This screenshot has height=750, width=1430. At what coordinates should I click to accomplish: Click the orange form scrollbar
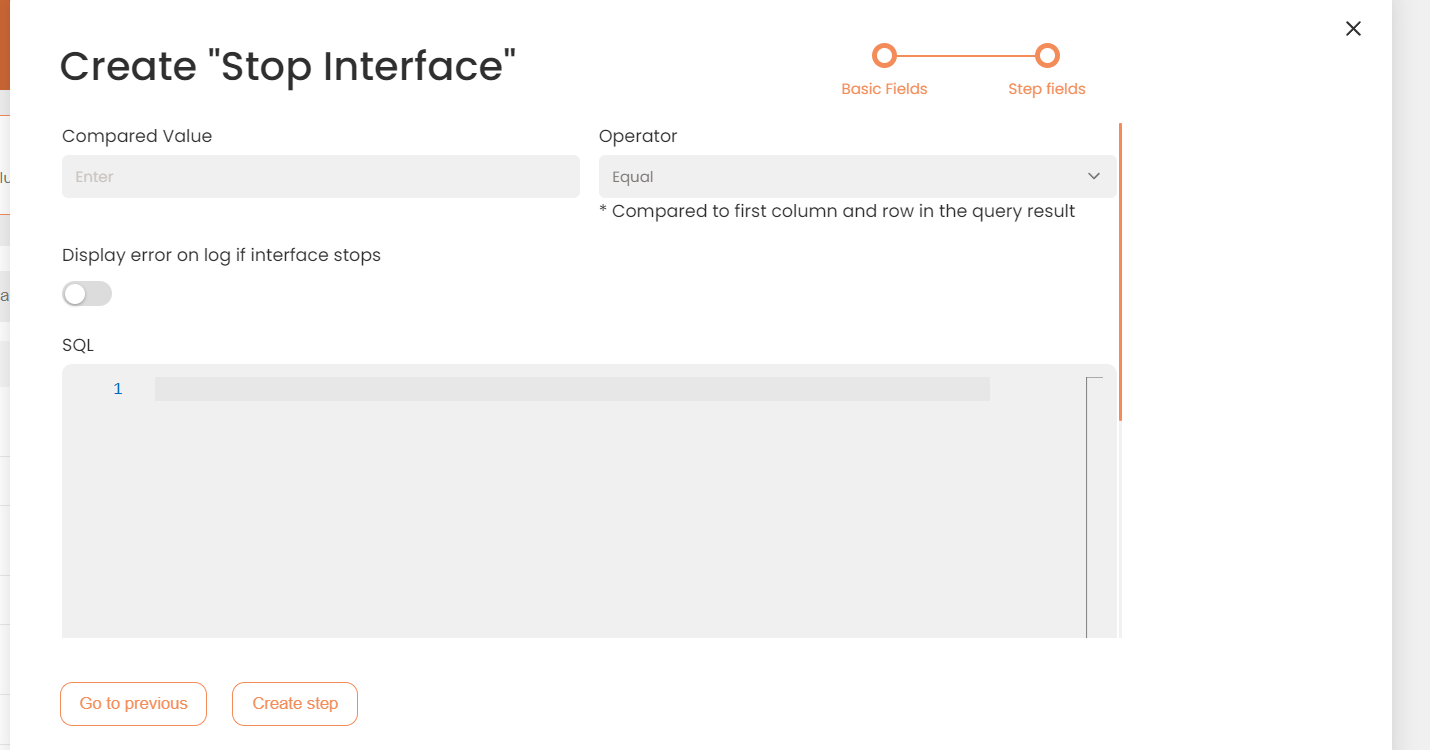coord(1120,272)
